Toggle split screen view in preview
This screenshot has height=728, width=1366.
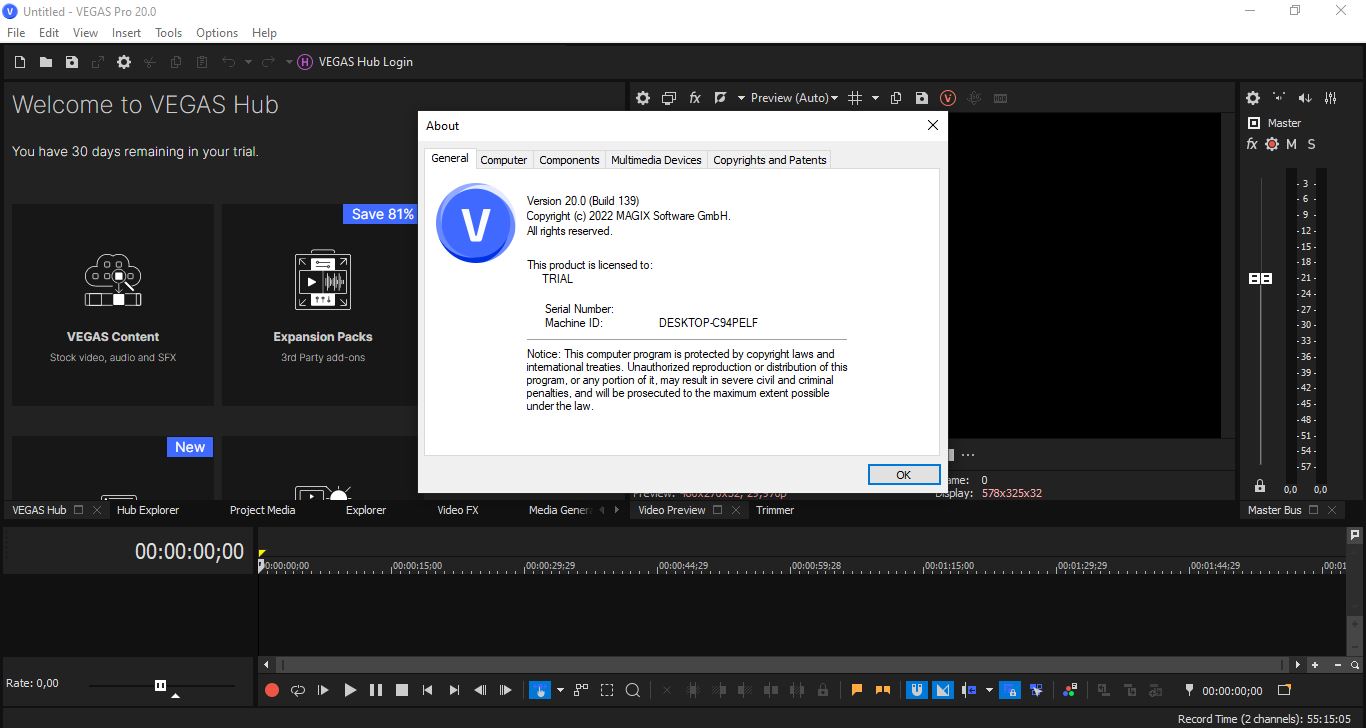720,98
